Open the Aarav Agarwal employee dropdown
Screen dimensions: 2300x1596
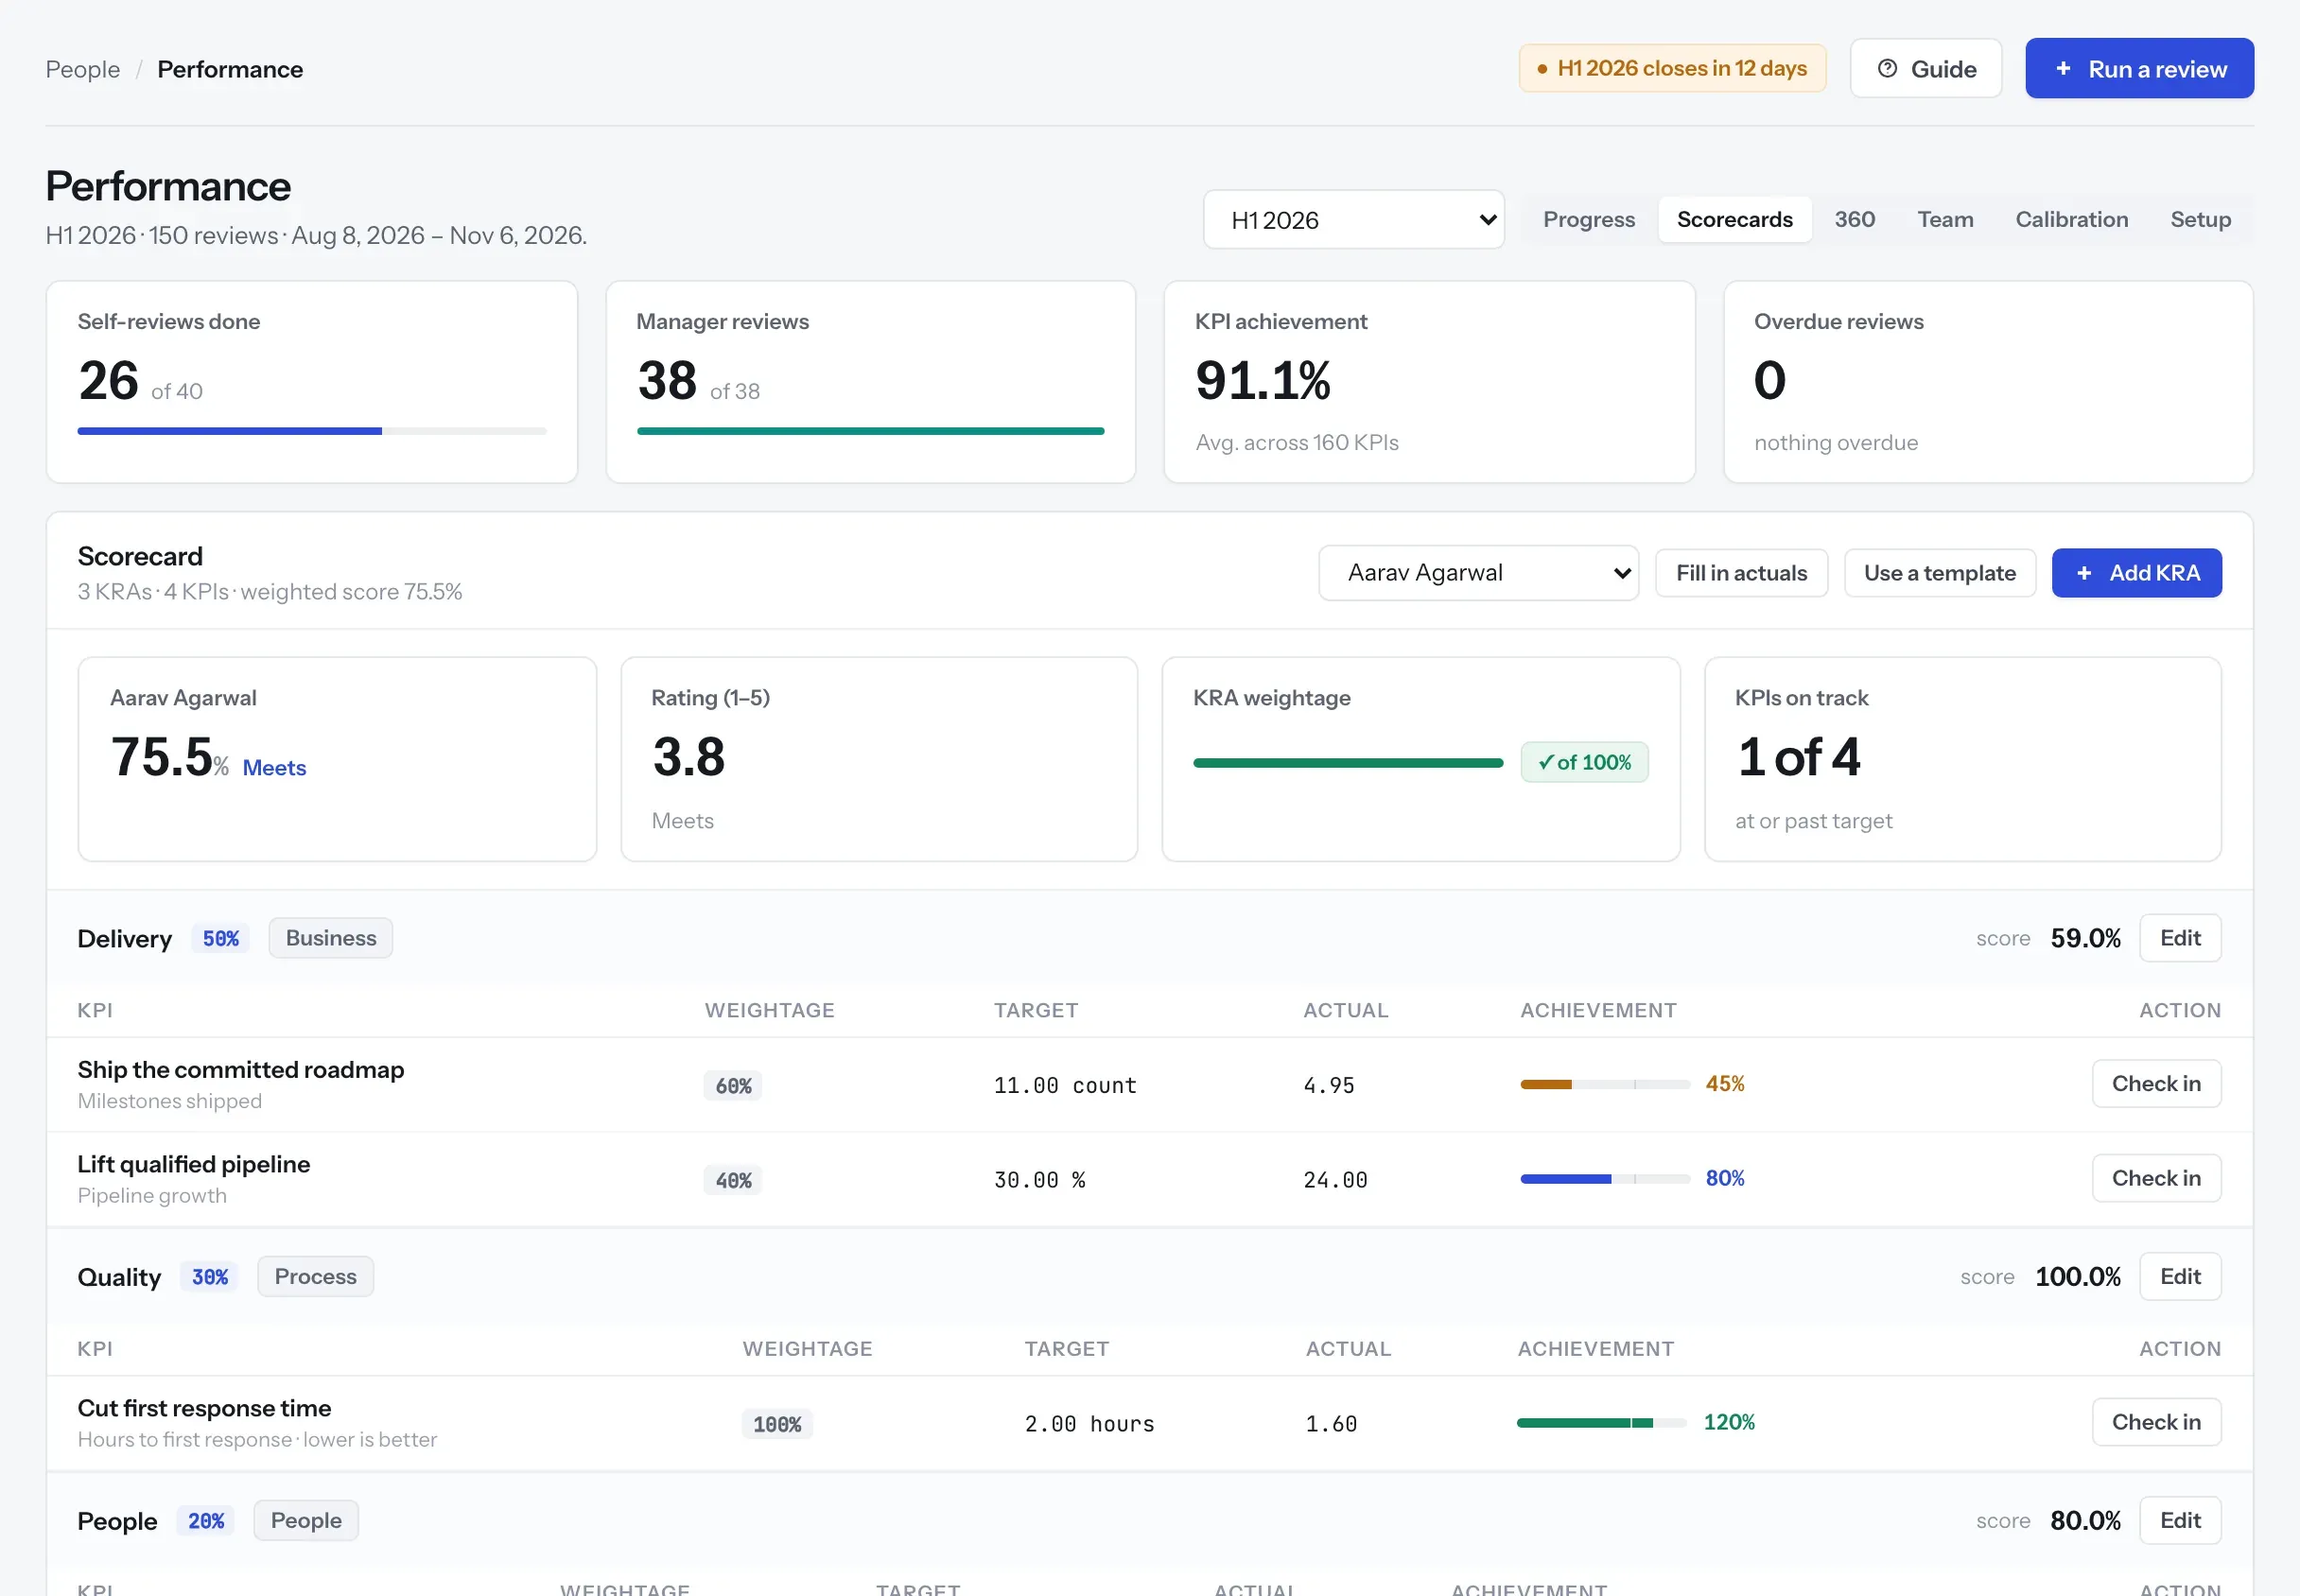pos(1478,573)
